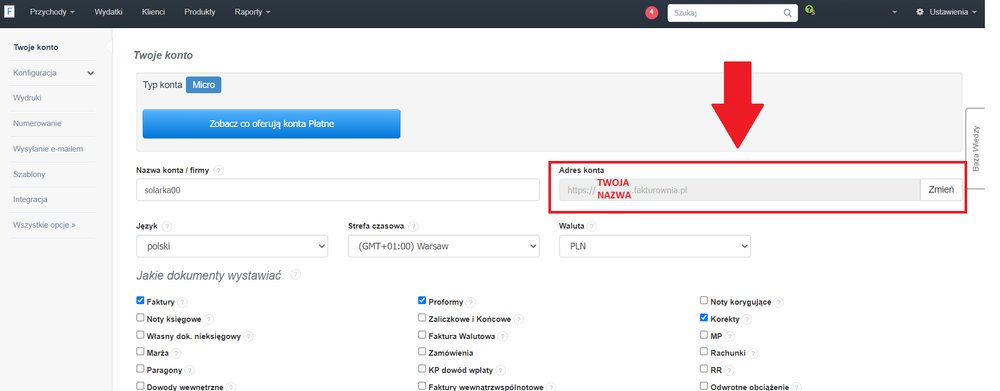The image size is (1000, 391).
Task: Click Zobacz co oferują konta Płatne button
Action: [272, 124]
